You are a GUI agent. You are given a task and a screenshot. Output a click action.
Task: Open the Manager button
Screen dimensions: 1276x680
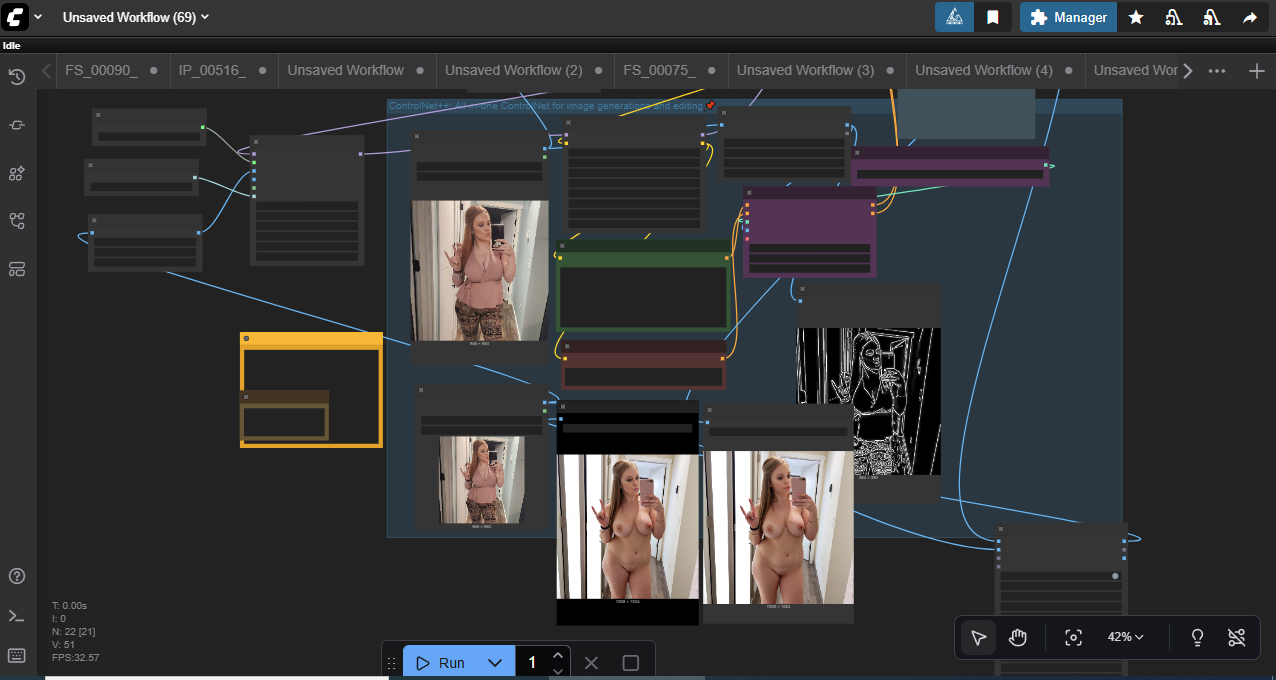(1068, 17)
